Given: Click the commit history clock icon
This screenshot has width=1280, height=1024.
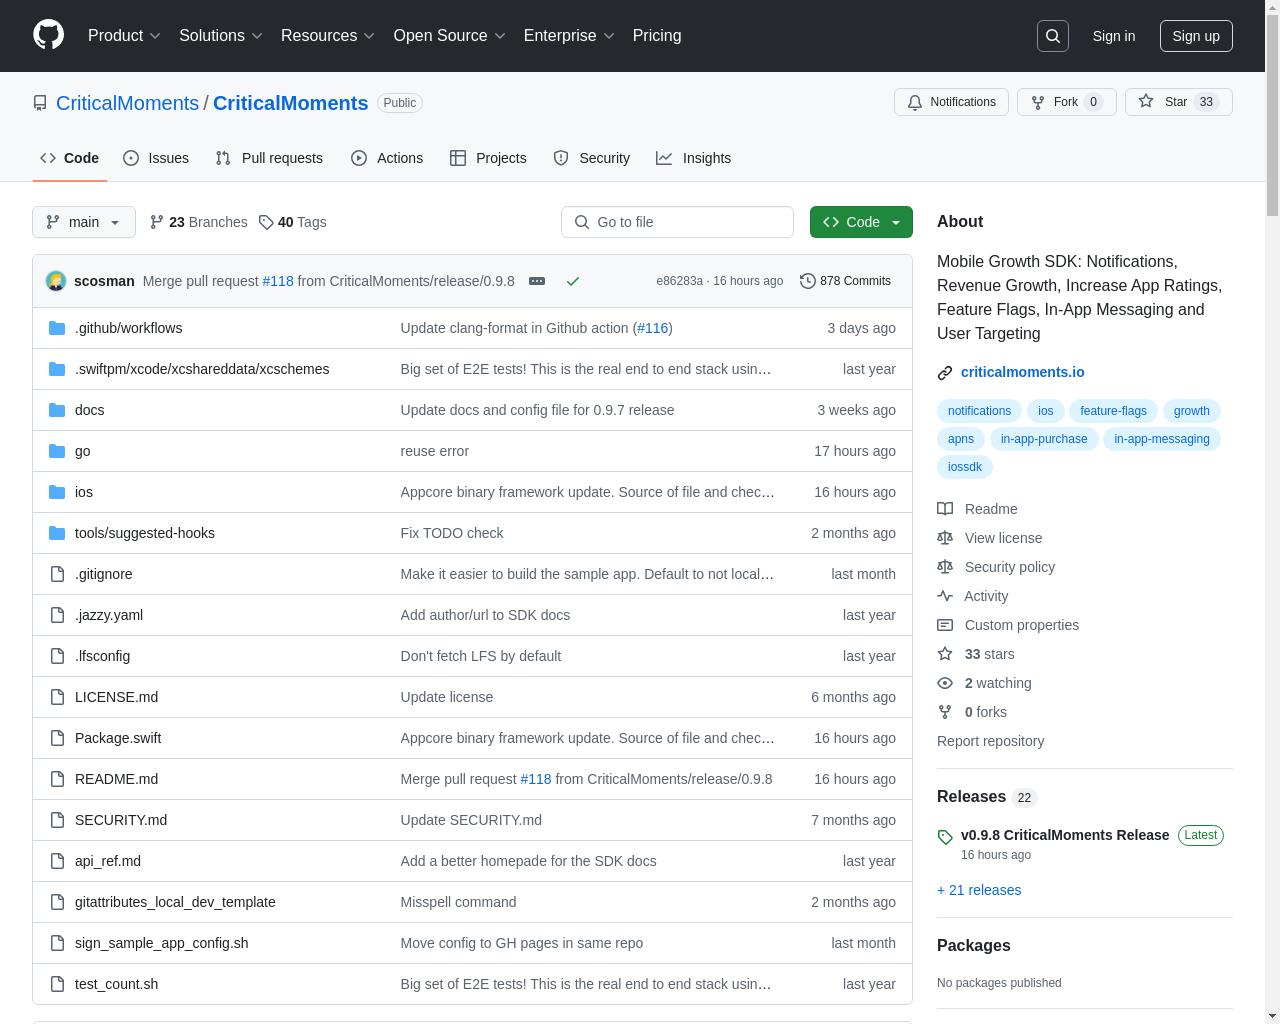Looking at the screenshot, I should (808, 281).
